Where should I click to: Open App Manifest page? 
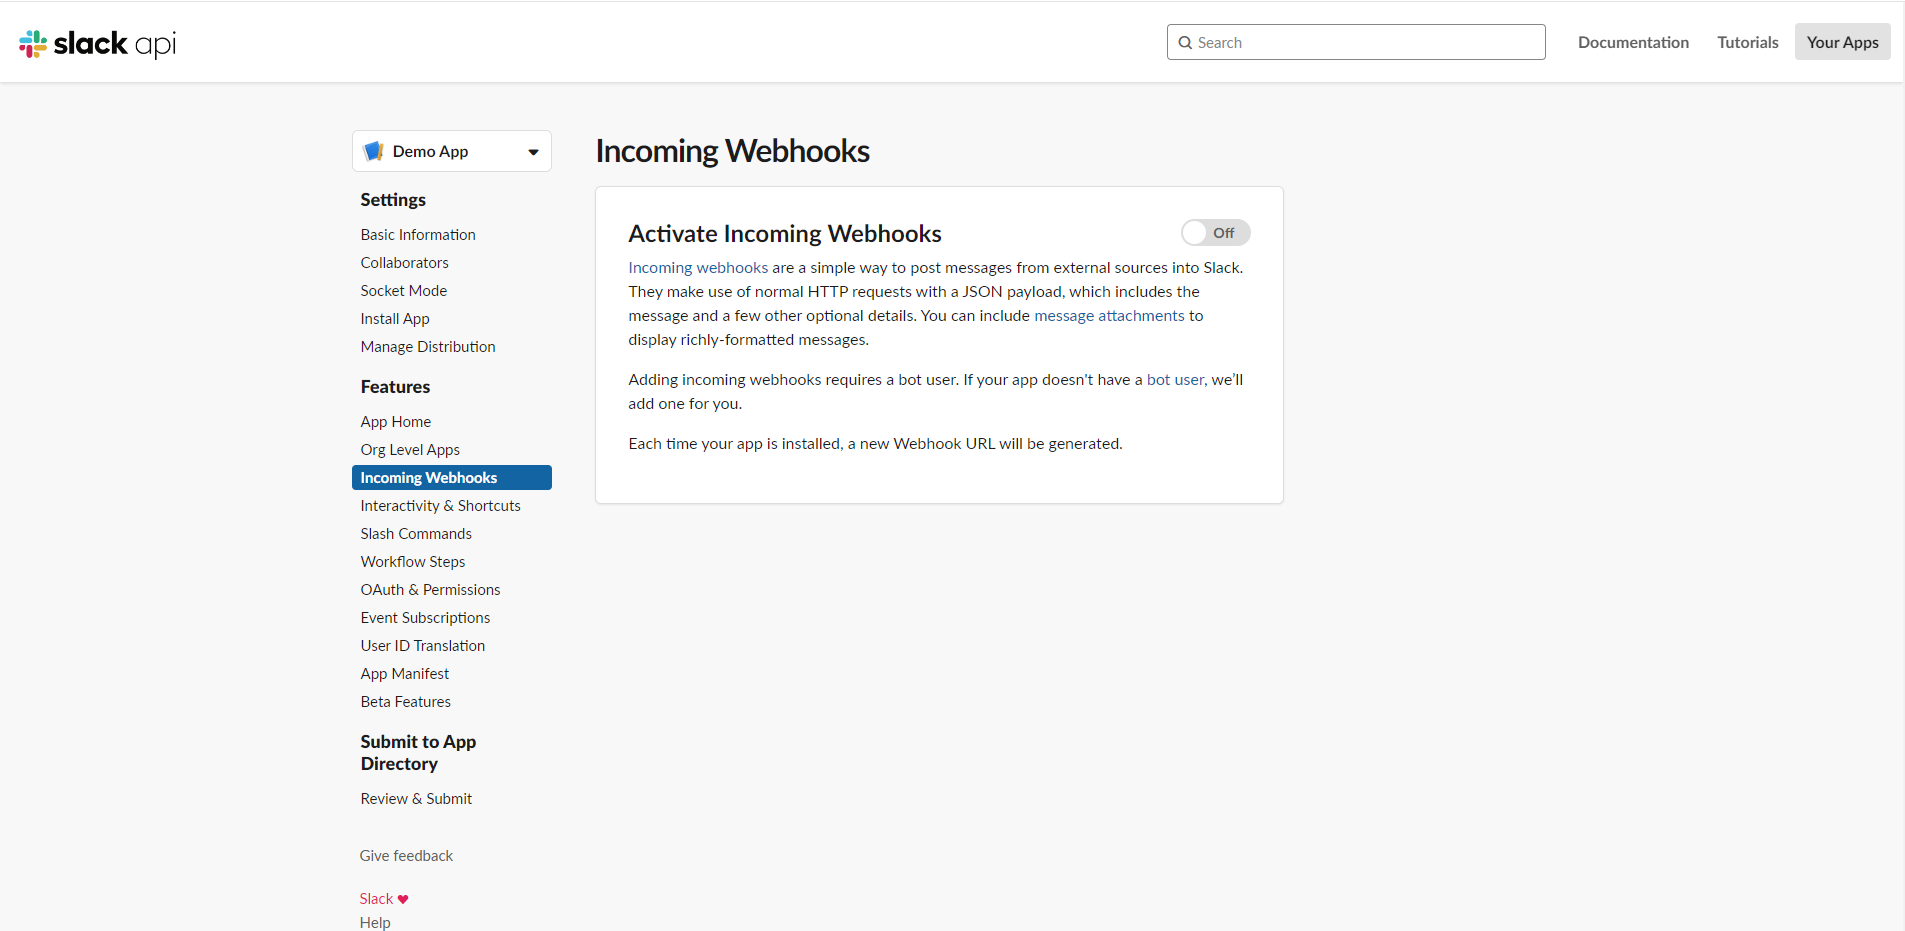(405, 673)
